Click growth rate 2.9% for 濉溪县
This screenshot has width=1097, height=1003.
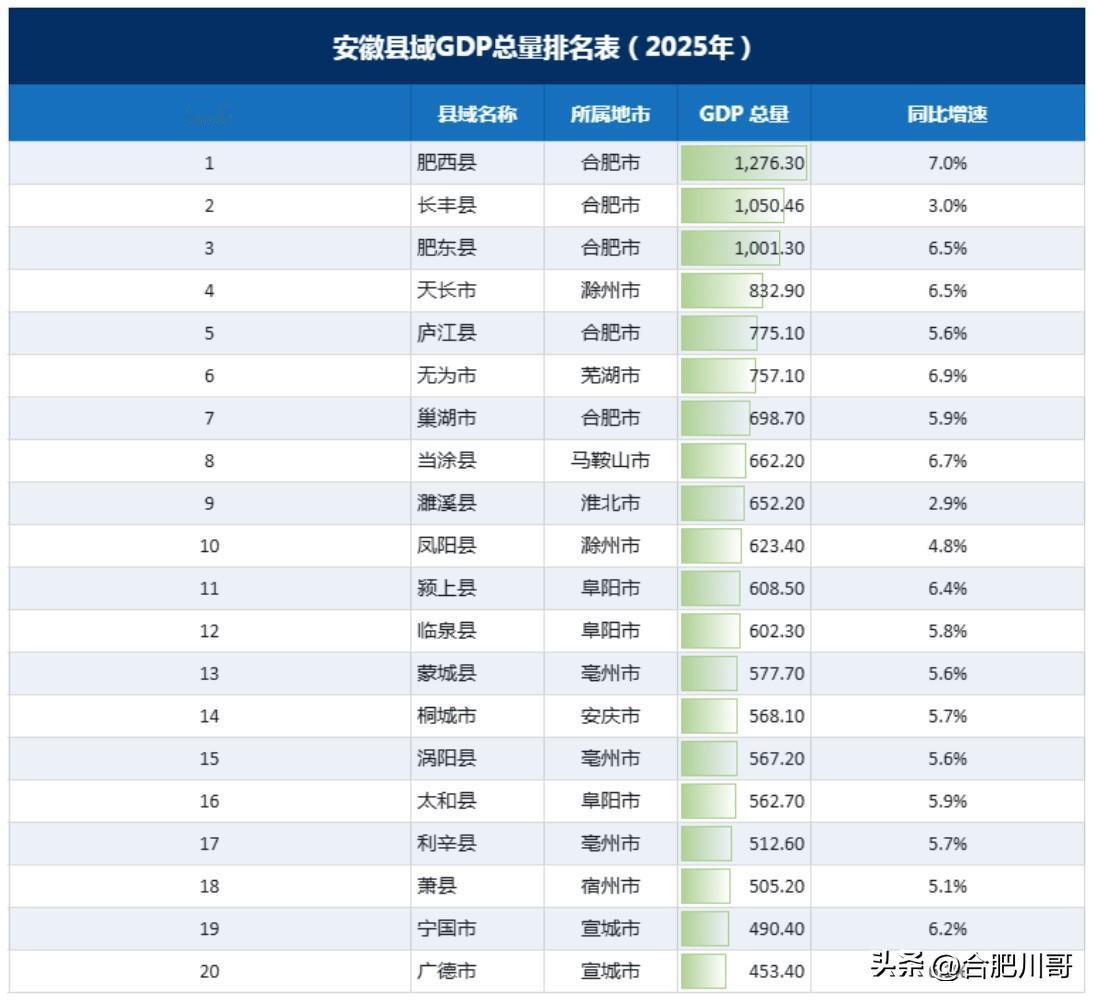tap(947, 503)
